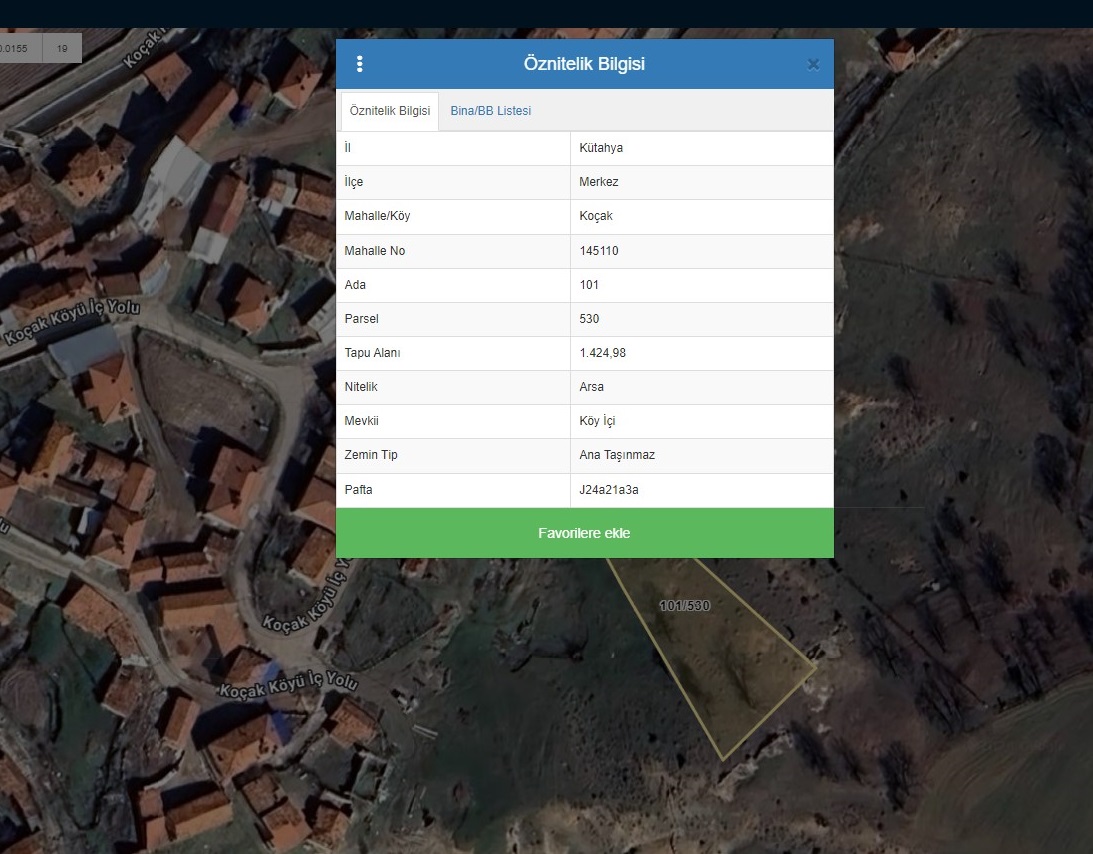Switch to the Bina/BB Listesi tab

coord(490,111)
